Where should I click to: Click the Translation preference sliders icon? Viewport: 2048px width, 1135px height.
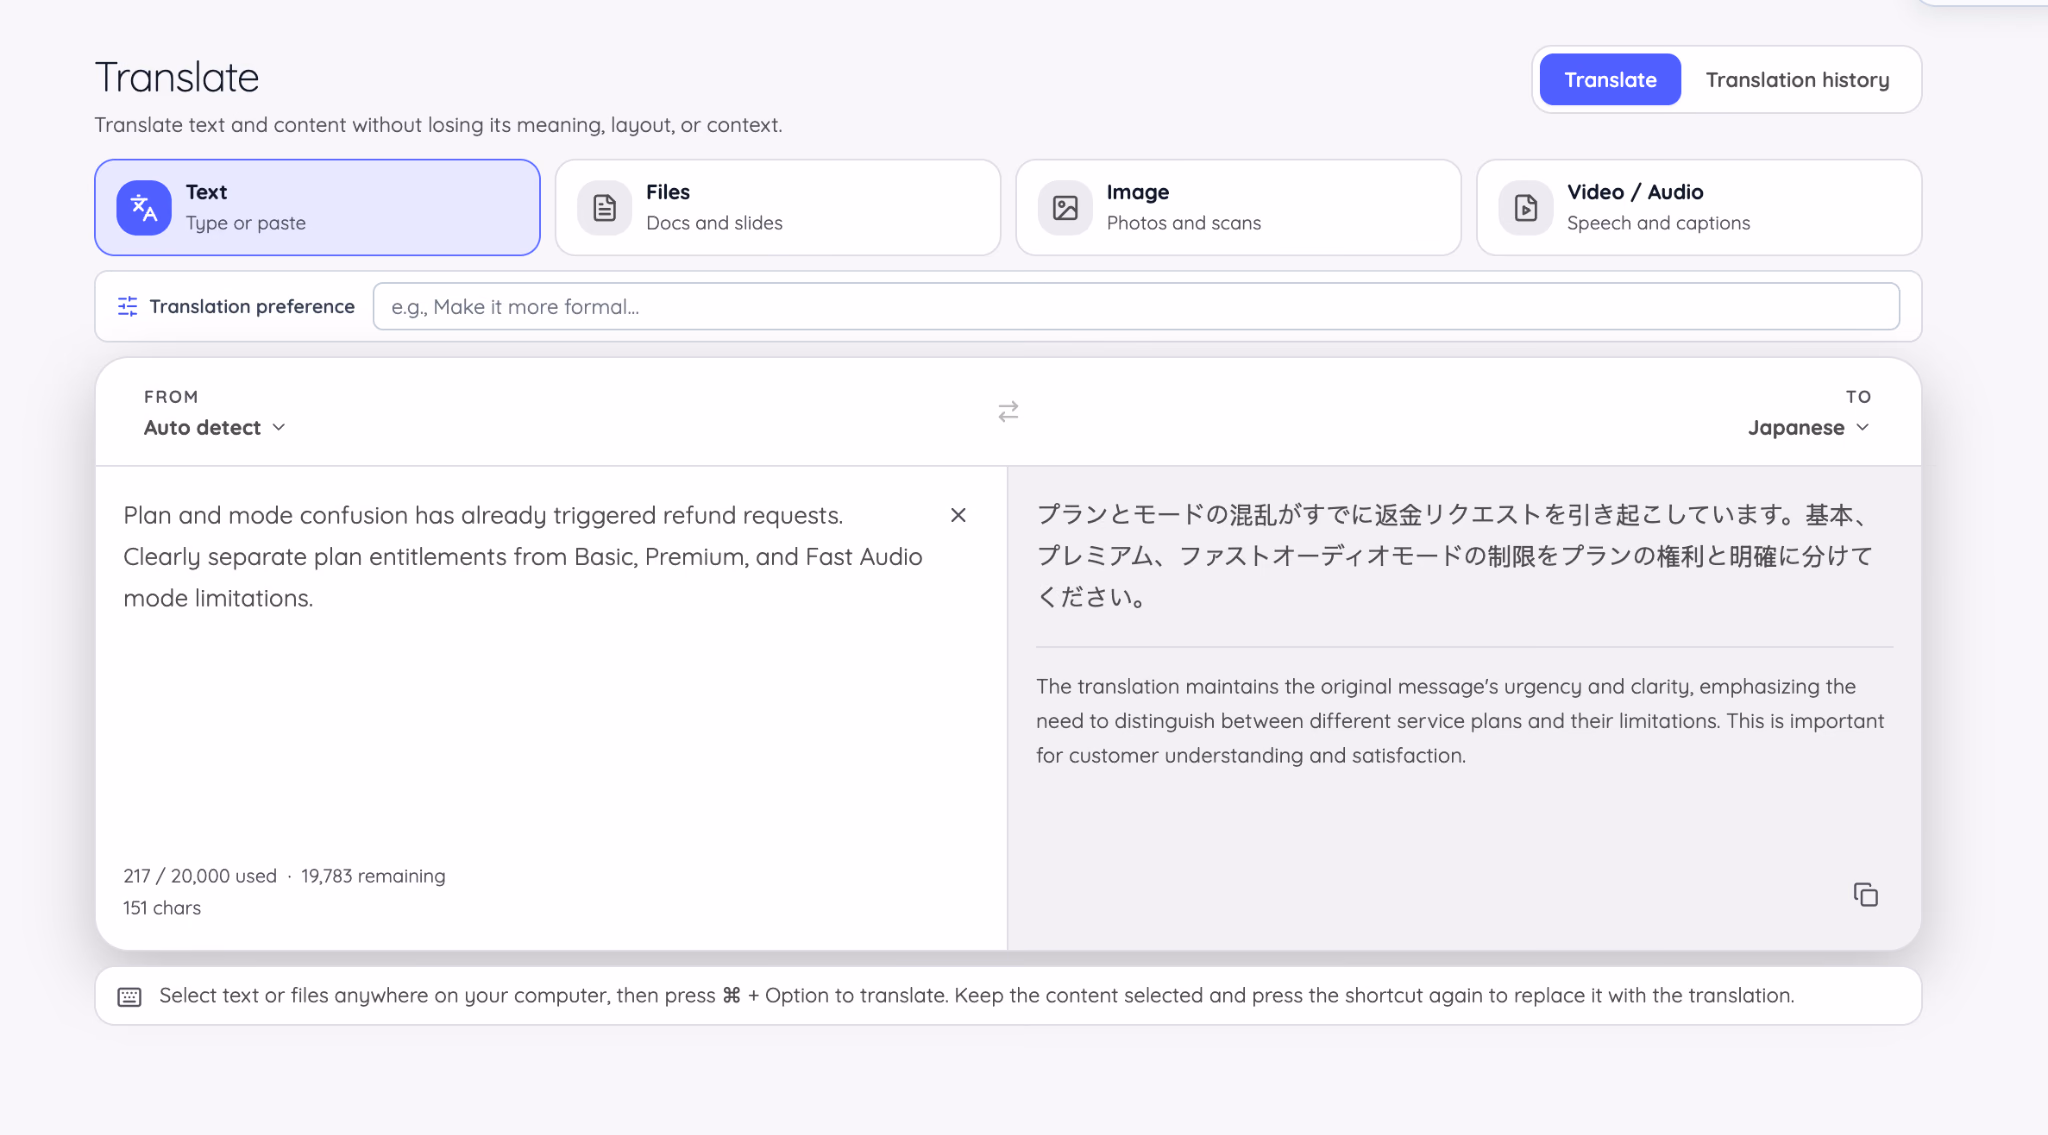point(128,306)
